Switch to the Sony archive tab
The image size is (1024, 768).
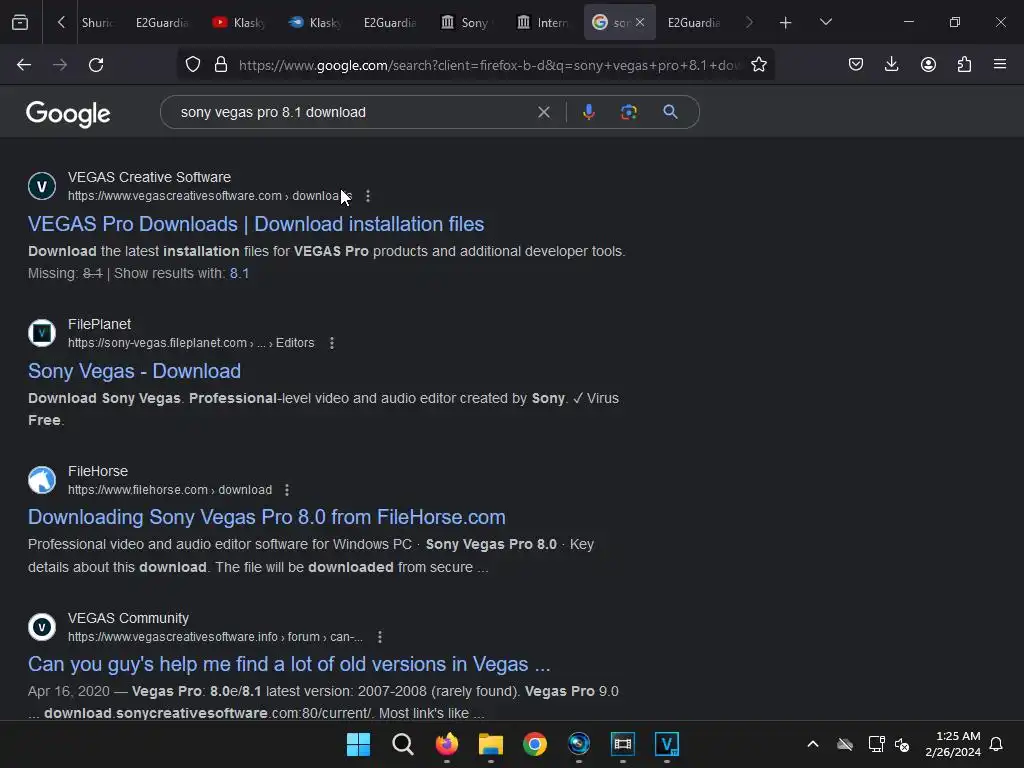click(466, 23)
